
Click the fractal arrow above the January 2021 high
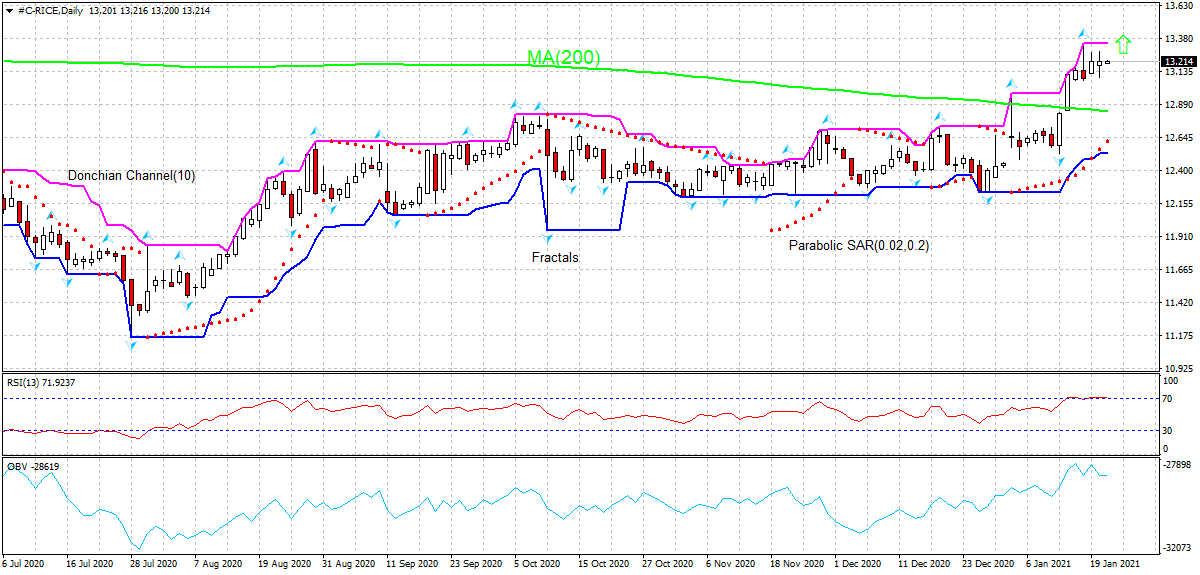pyautogui.click(x=1082, y=34)
